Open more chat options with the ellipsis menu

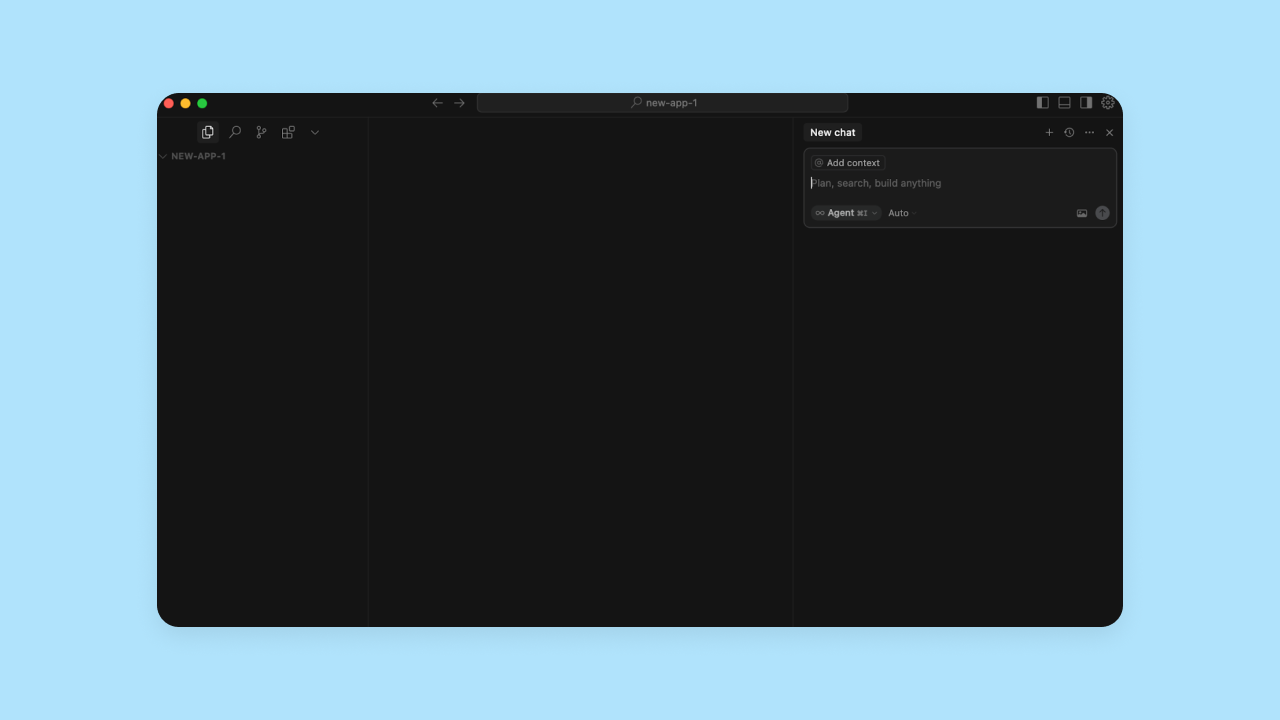[1089, 132]
